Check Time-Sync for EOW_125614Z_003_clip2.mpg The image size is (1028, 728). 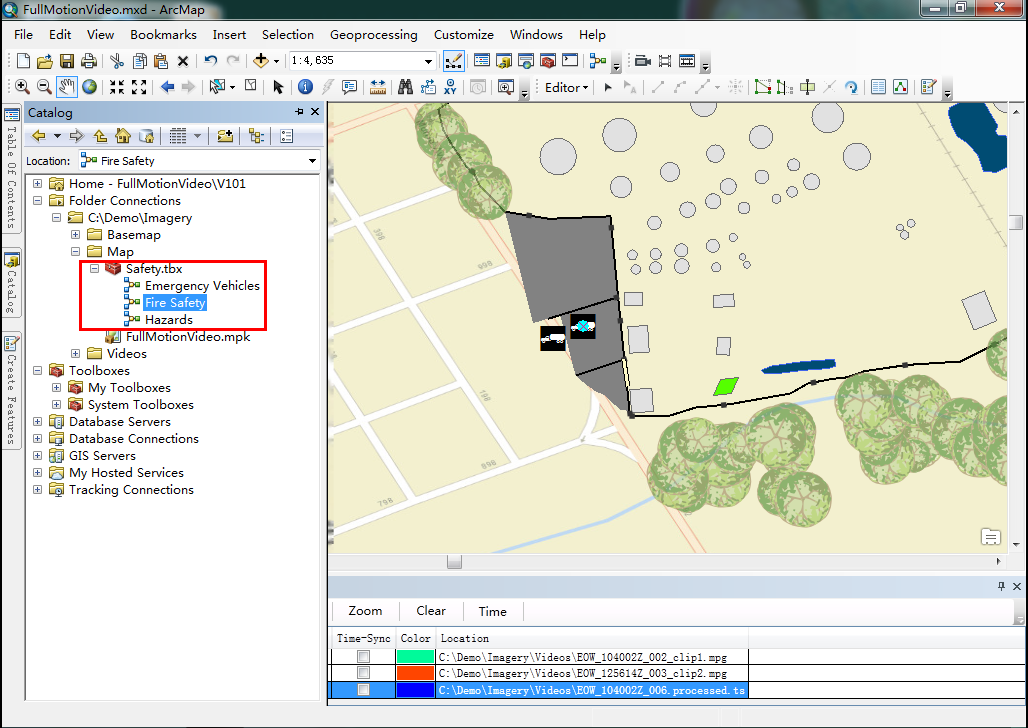363,673
